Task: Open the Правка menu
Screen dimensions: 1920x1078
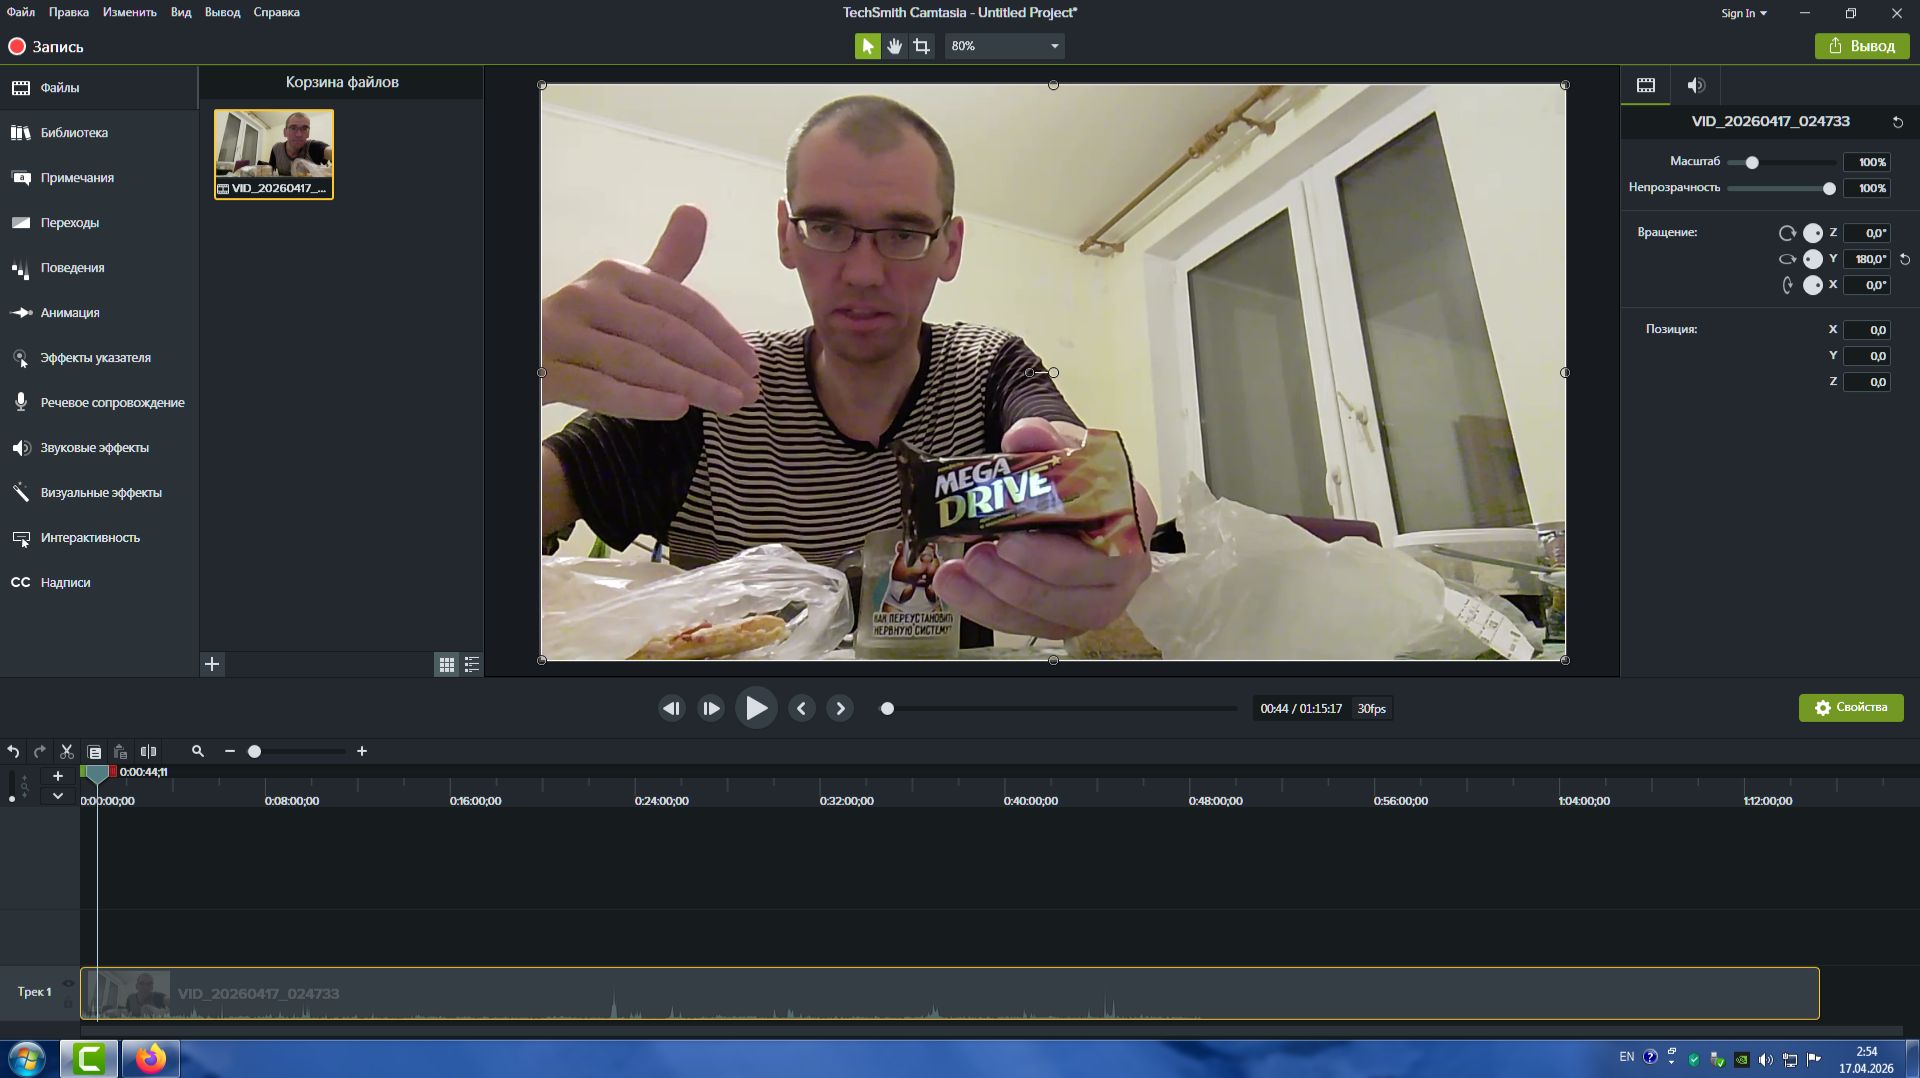Action: point(69,12)
